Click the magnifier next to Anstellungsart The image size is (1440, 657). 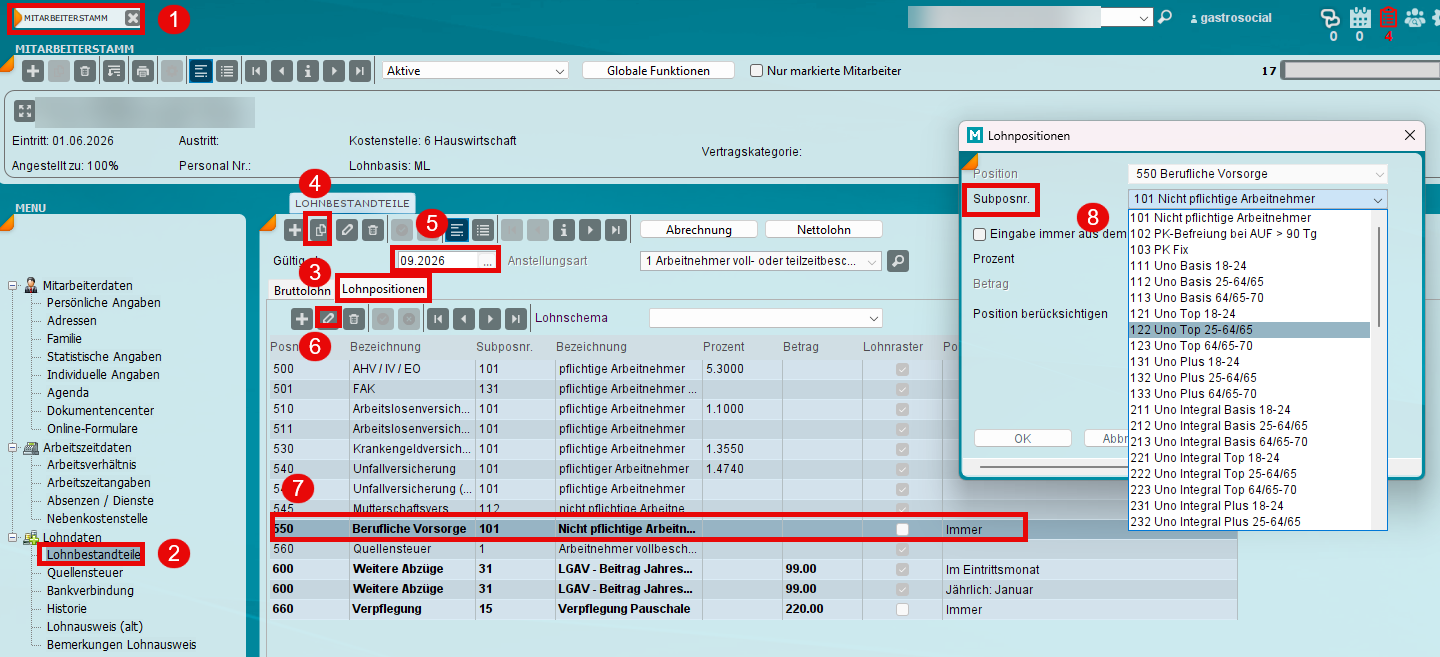pos(898,261)
